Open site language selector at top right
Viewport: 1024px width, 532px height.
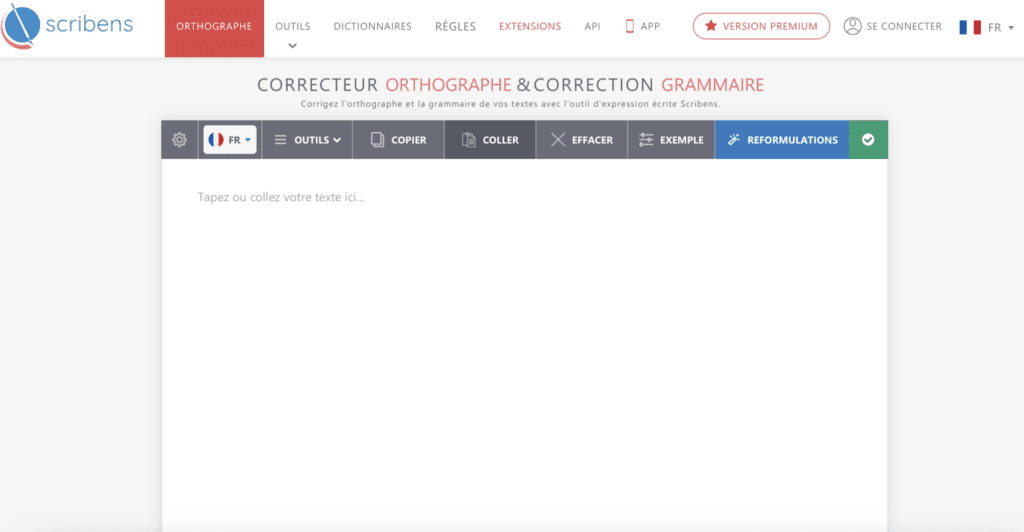pyautogui.click(x=983, y=27)
